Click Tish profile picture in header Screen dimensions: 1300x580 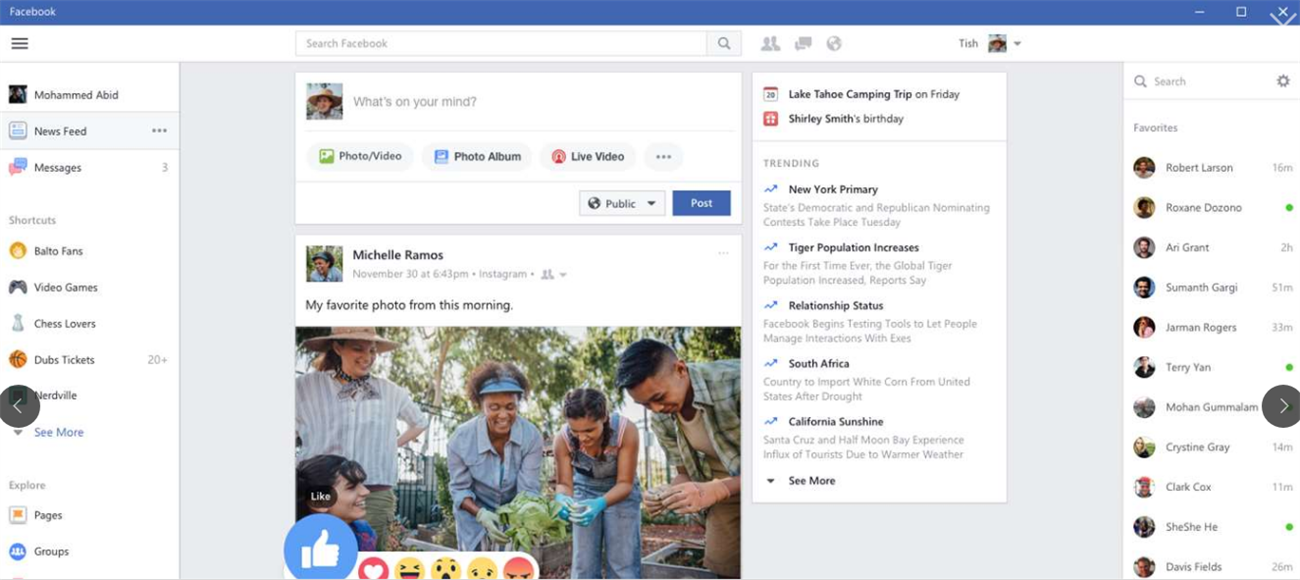pyautogui.click(x=997, y=43)
